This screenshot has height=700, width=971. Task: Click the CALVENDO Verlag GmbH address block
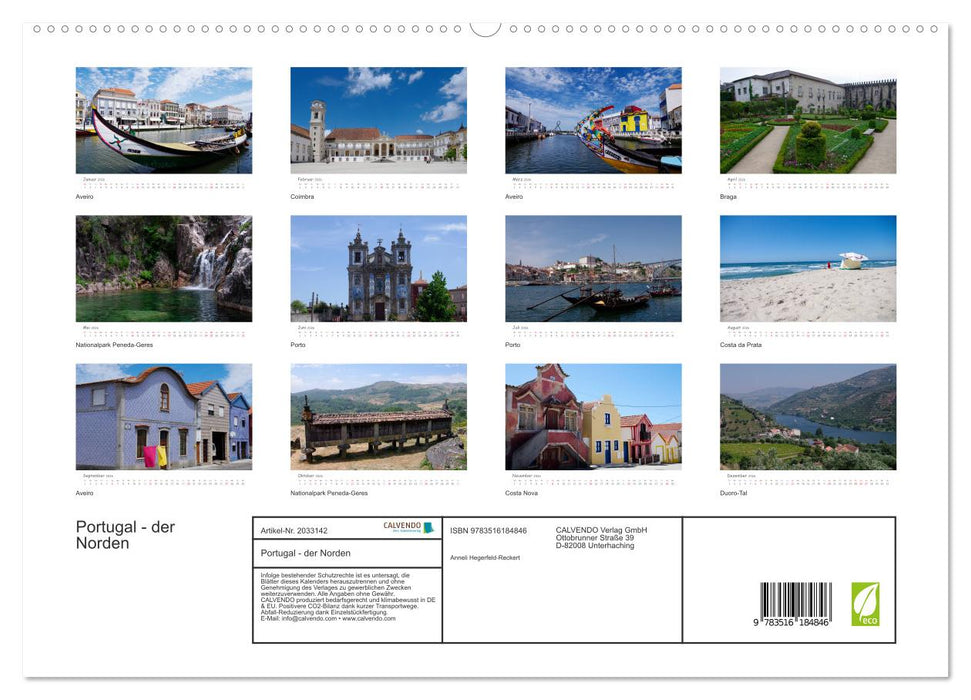coord(601,537)
